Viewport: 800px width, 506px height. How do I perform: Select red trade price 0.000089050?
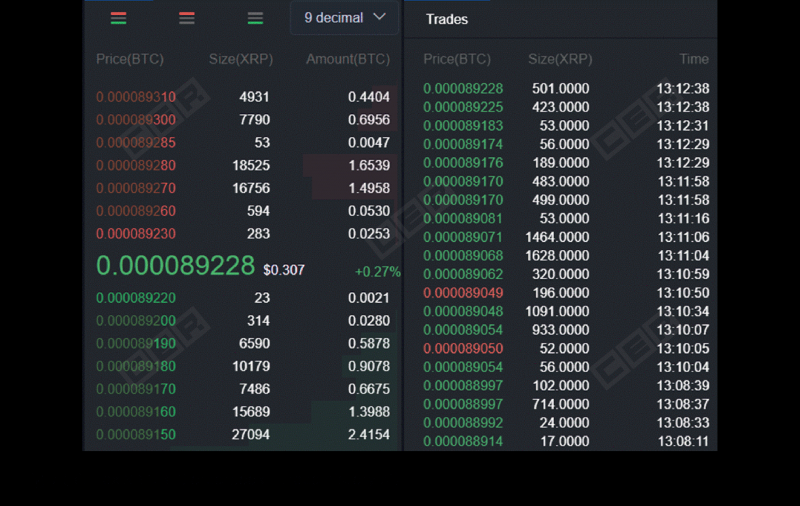tap(463, 349)
